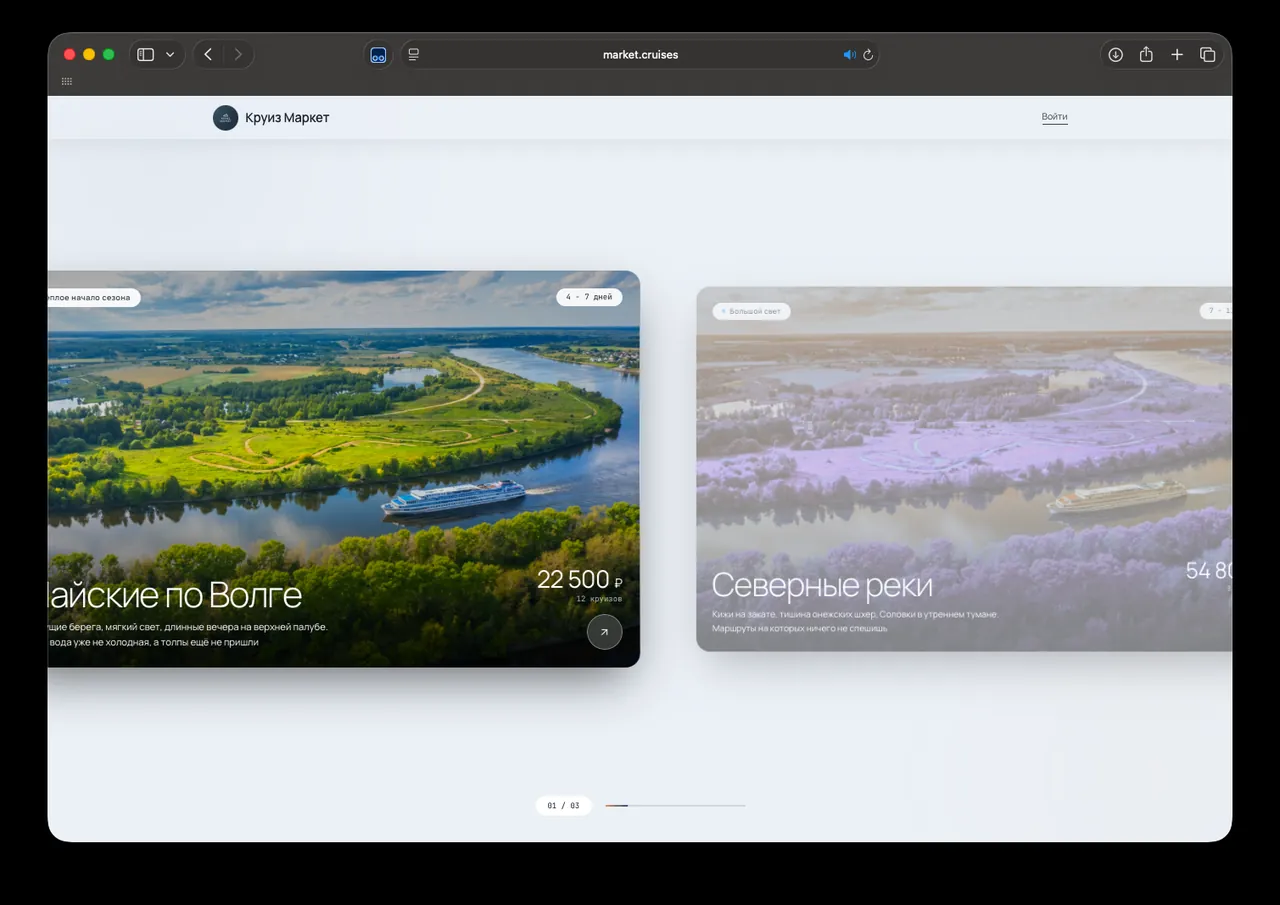The height and width of the screenshot is (905, 1280).
Task: Click the 4 - 7 дней badge
Action: click(589, 297)
